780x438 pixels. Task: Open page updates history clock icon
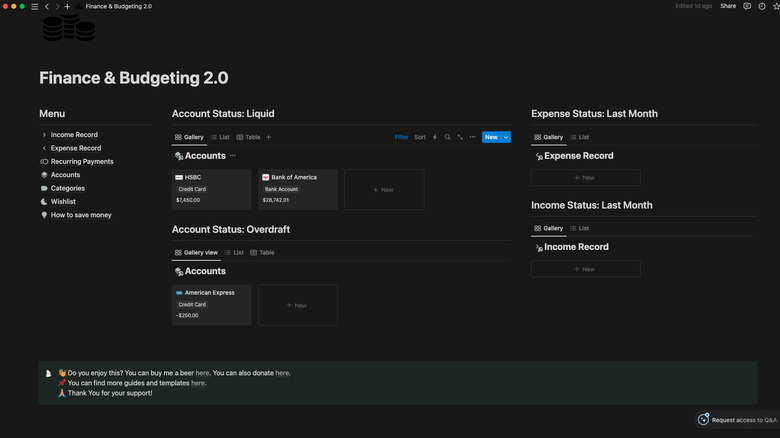761,6
